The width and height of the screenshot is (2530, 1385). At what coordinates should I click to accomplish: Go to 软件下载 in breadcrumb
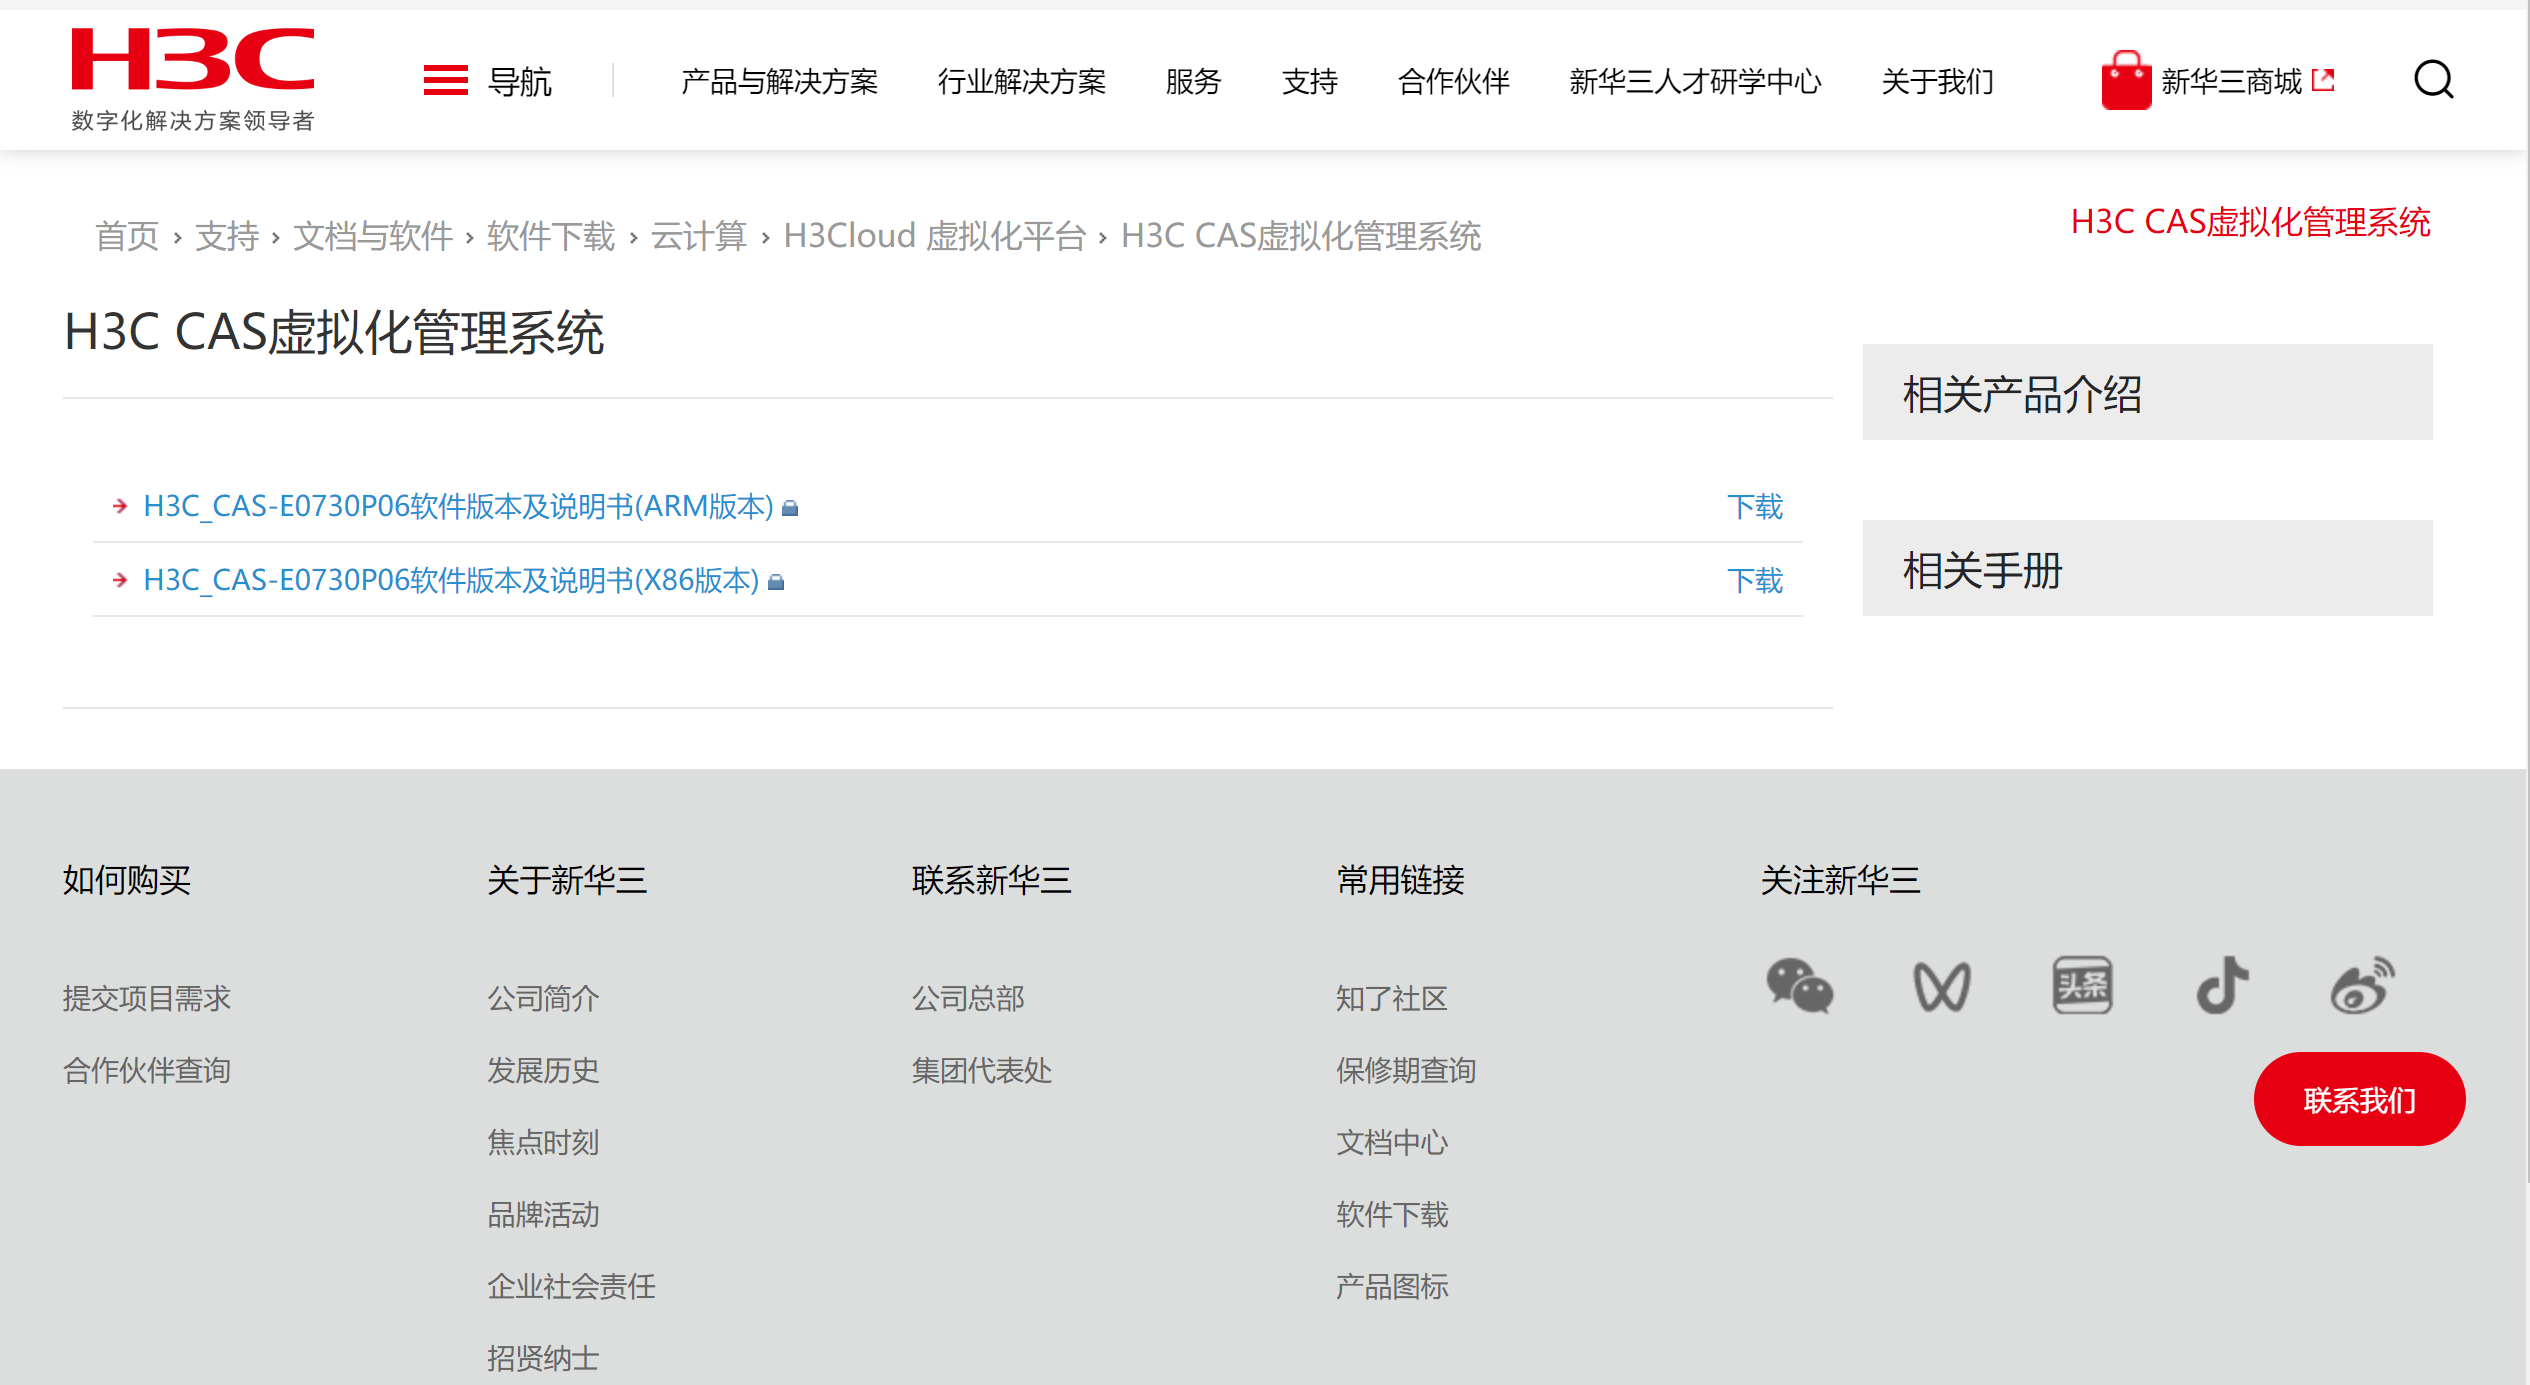[x=551, y=237]
